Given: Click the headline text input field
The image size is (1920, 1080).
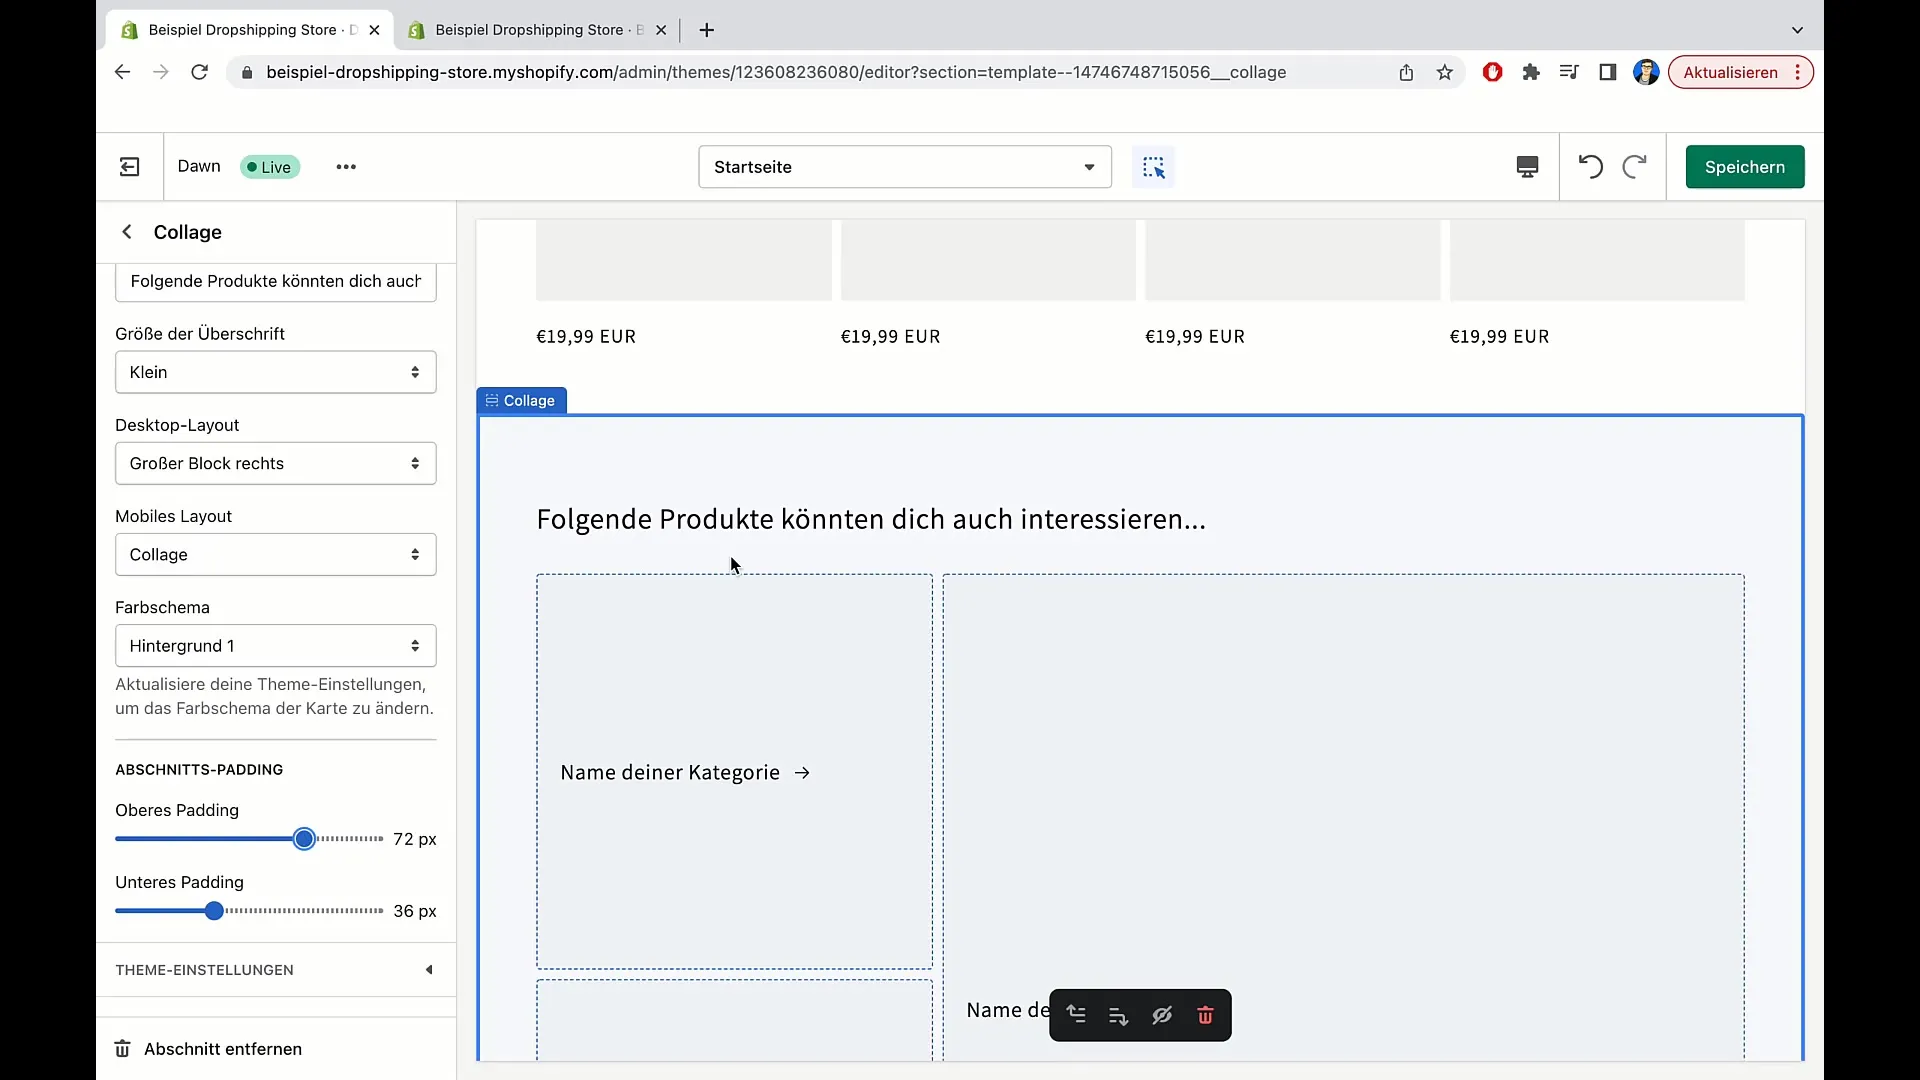Looking at the screenshot, I should click(276, 280).
